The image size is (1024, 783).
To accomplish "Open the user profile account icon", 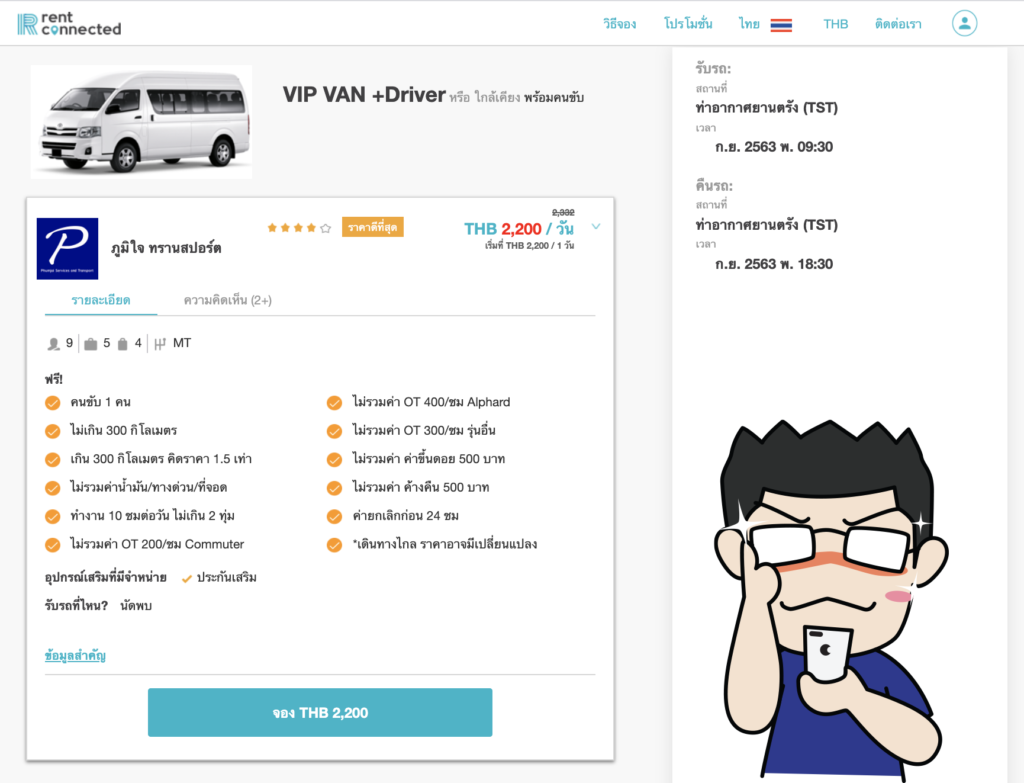I will 964,24.
